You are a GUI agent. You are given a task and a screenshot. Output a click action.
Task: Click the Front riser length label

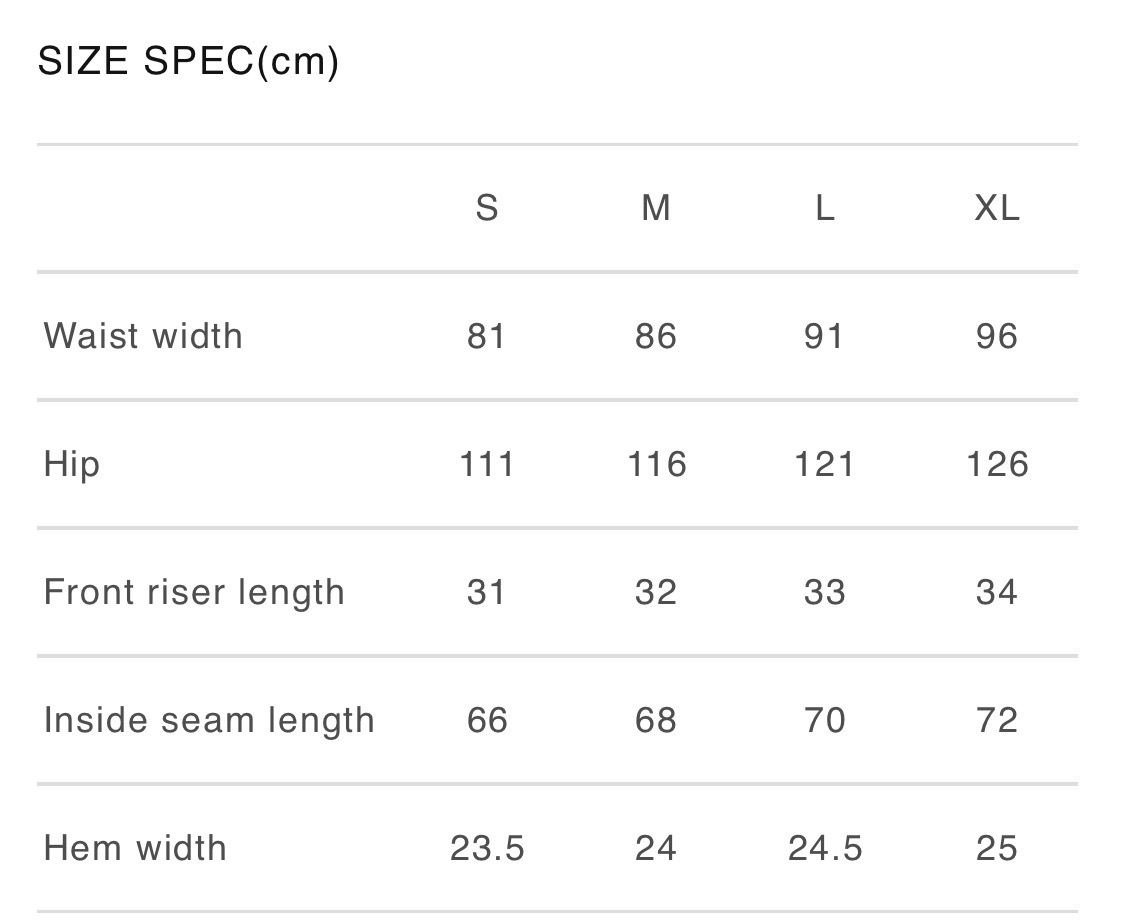(194, 592)
